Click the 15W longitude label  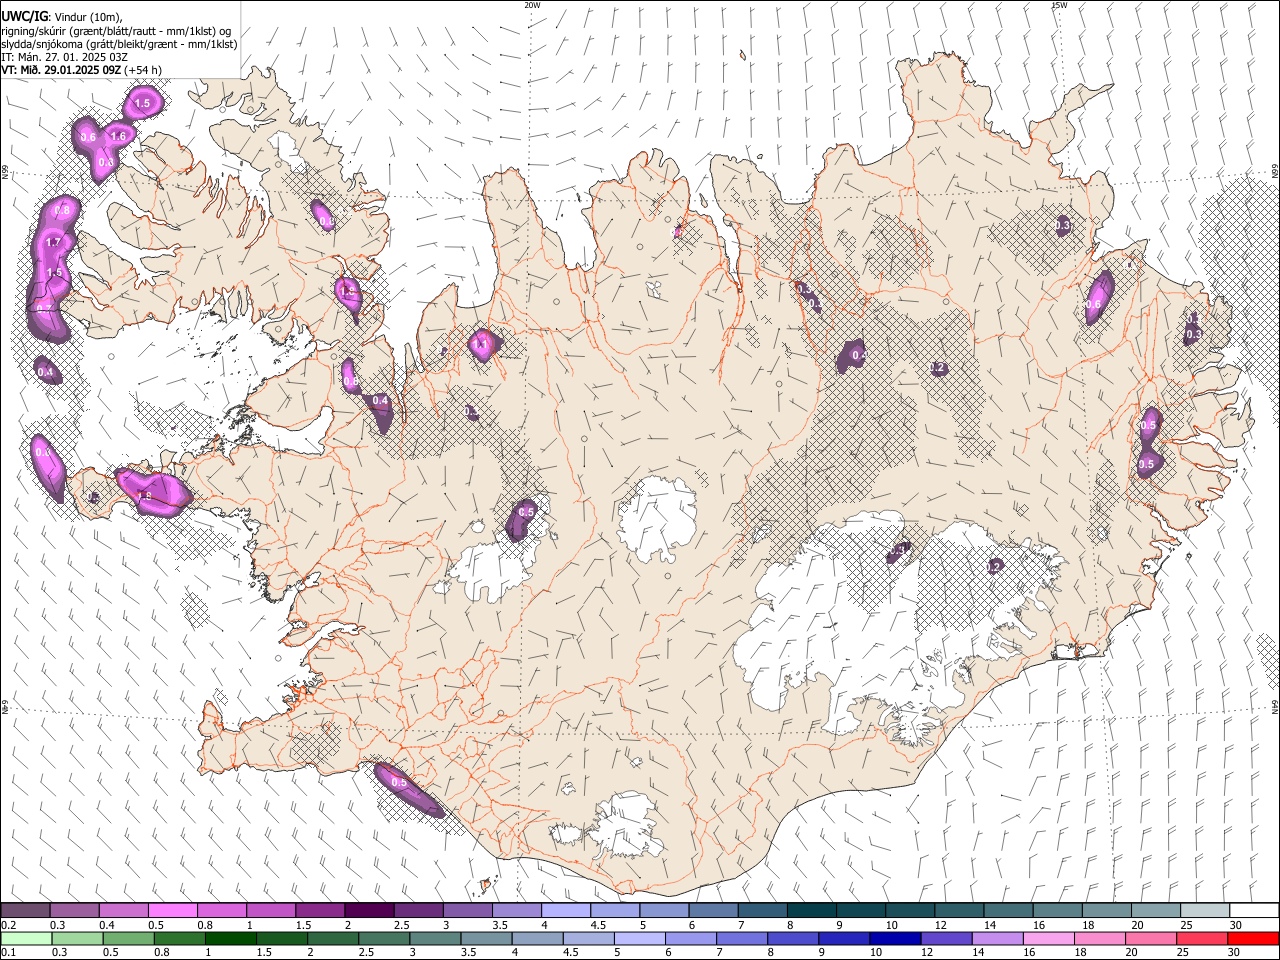pos(1059,5)
